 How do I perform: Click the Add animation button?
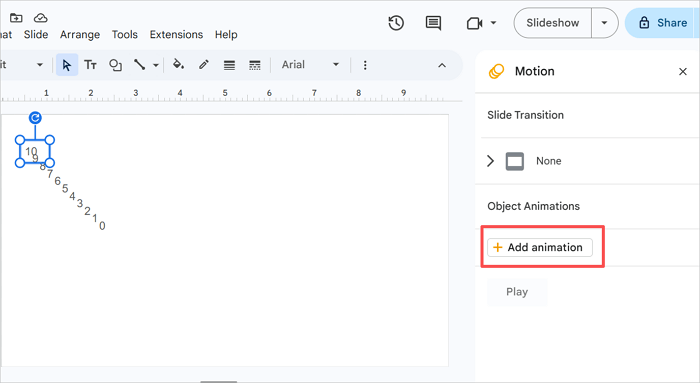540,247
